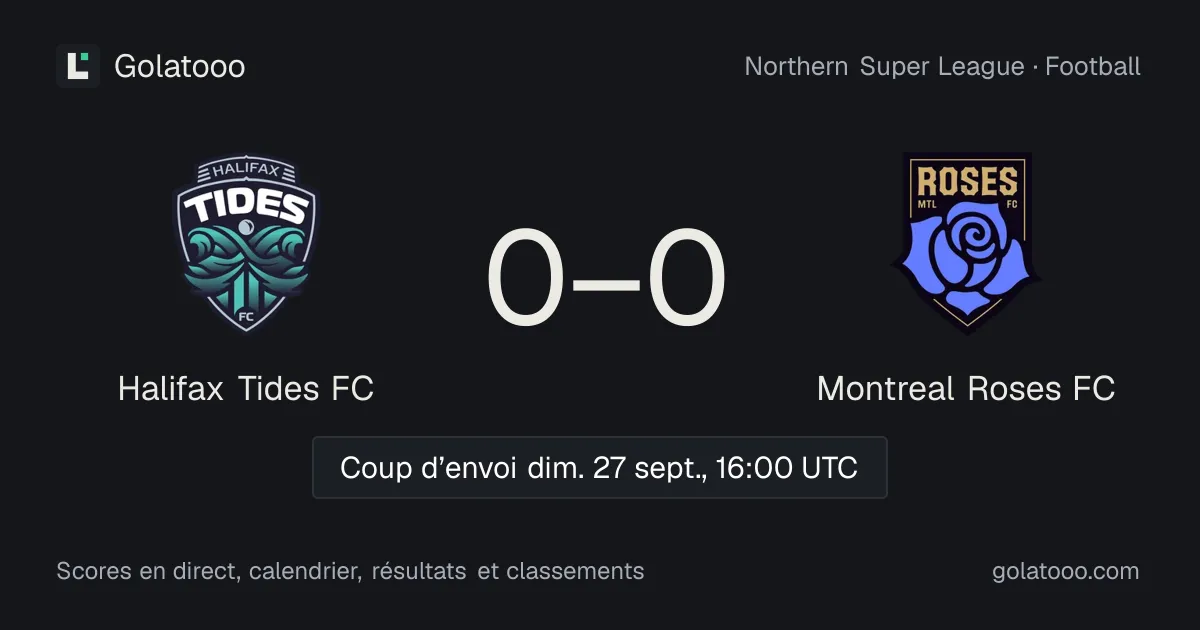The image size is (1200, 630).
Task: Click the home team score zero
Action: 526,280
